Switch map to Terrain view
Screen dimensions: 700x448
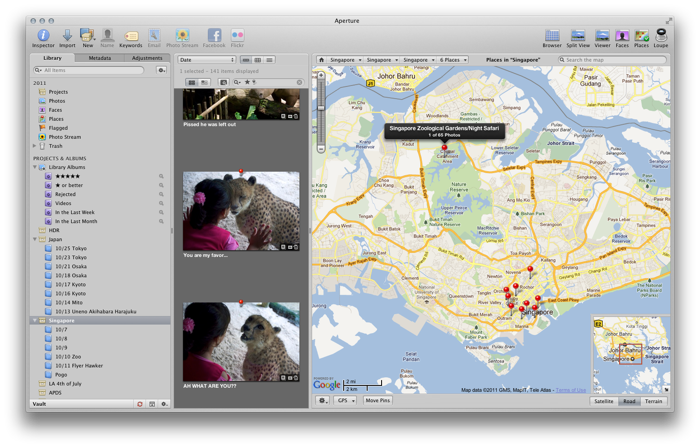(x=654, y=401)
